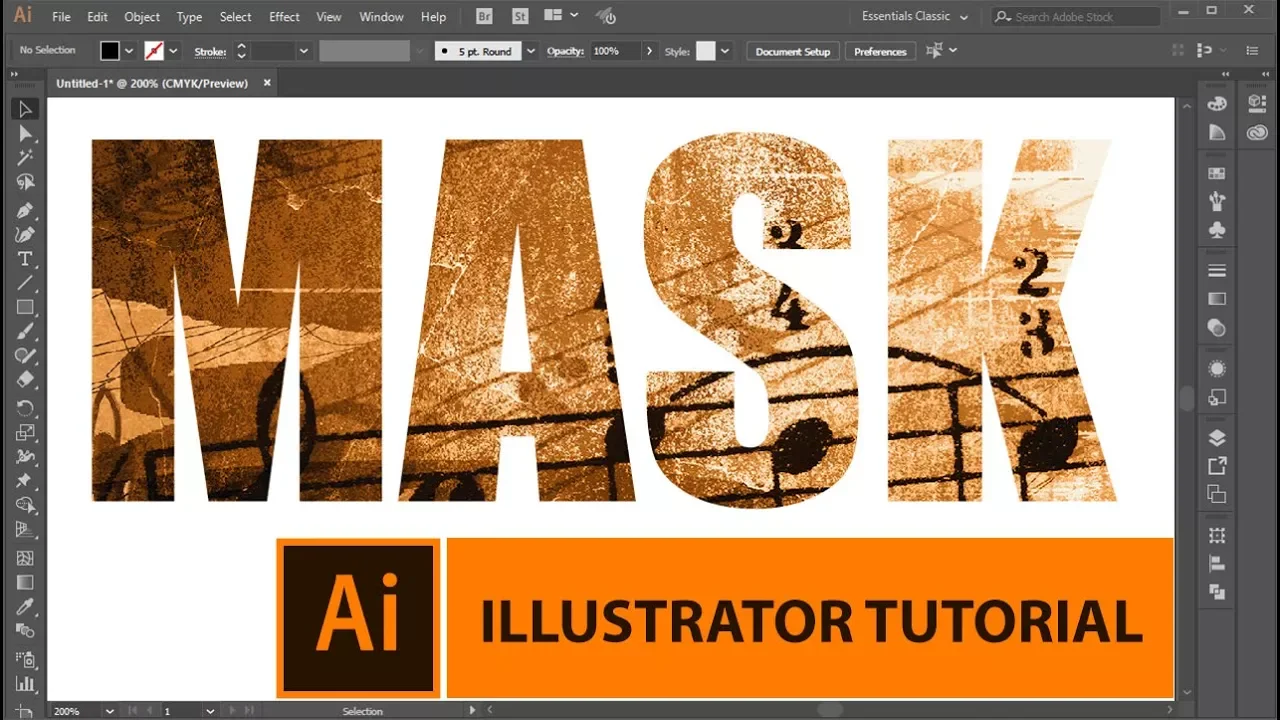Open Adobe Bridge via Br icon

tap(484, 16)
